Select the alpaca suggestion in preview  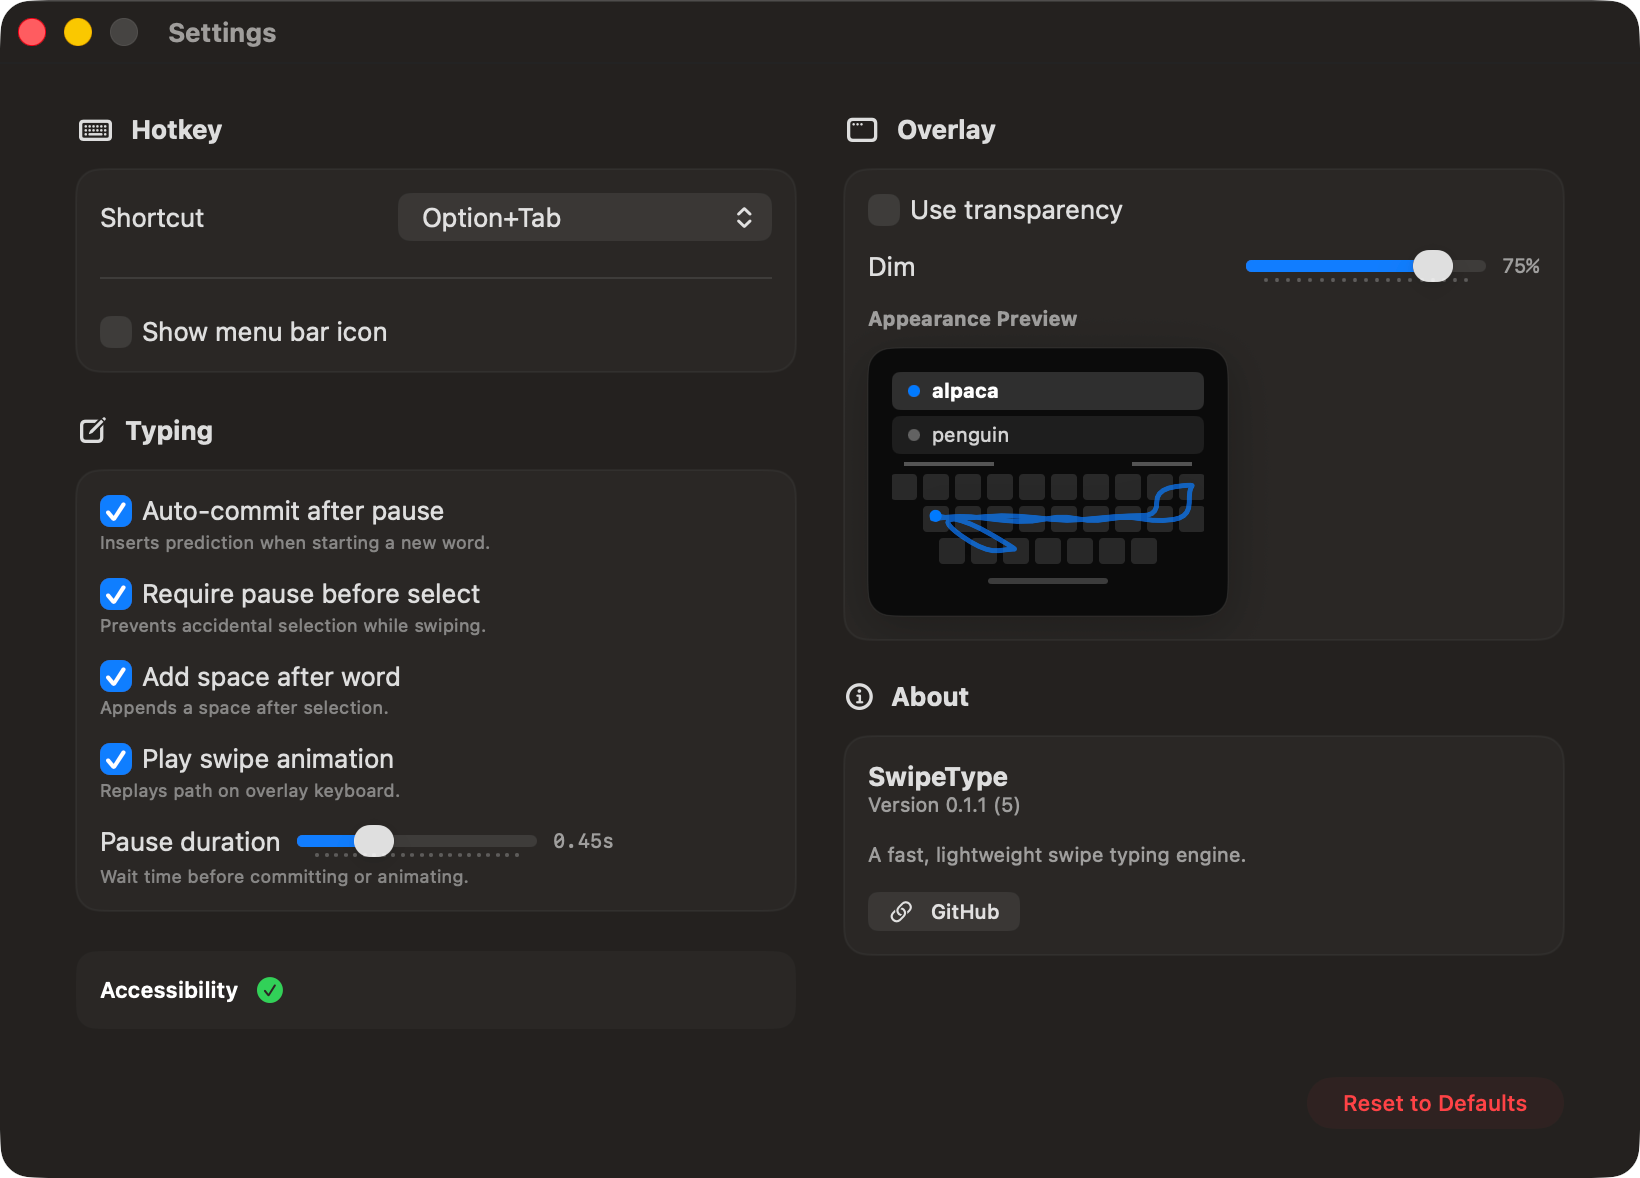(1048, 391)
